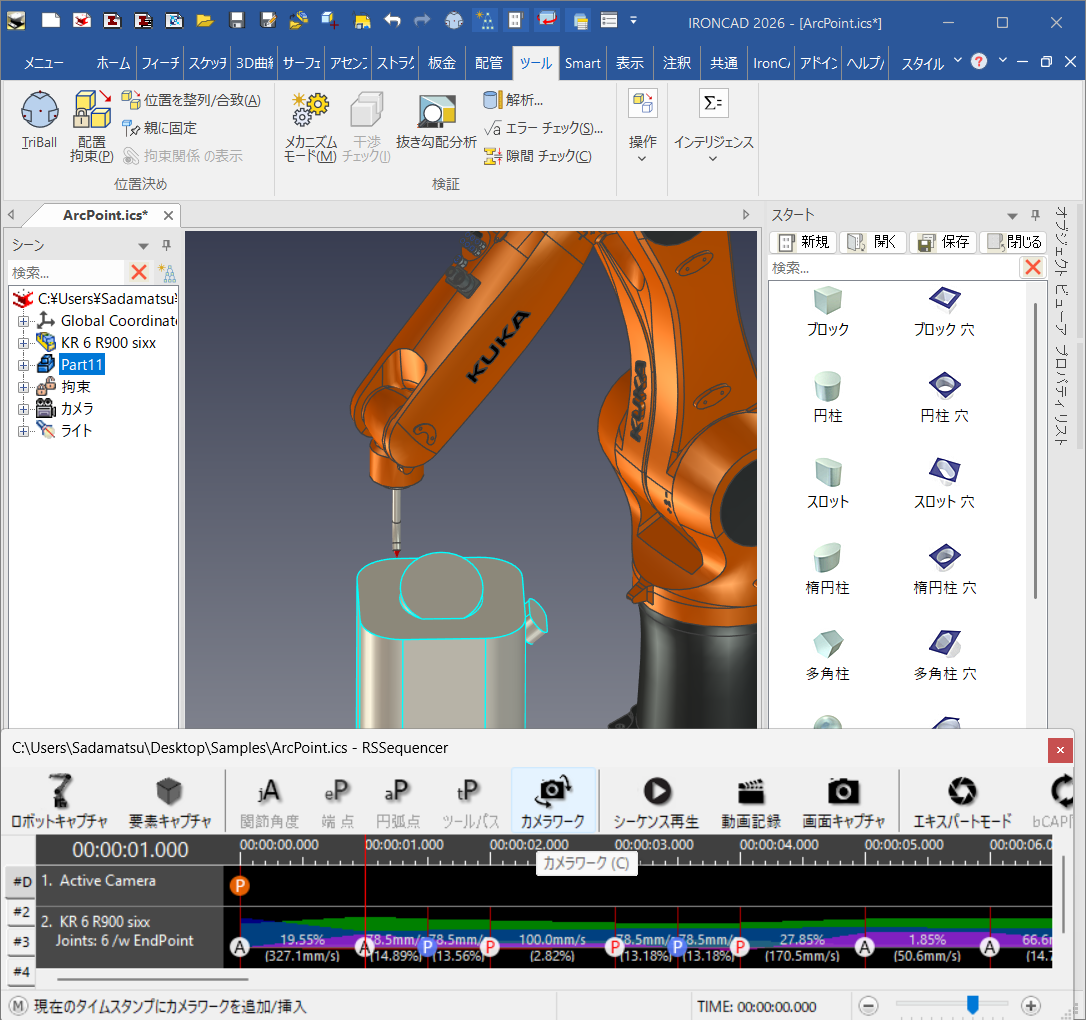Expand KR 6 R900 sixx tree node
This screenshot has width=1086, height=1020.
pos(24,343)
